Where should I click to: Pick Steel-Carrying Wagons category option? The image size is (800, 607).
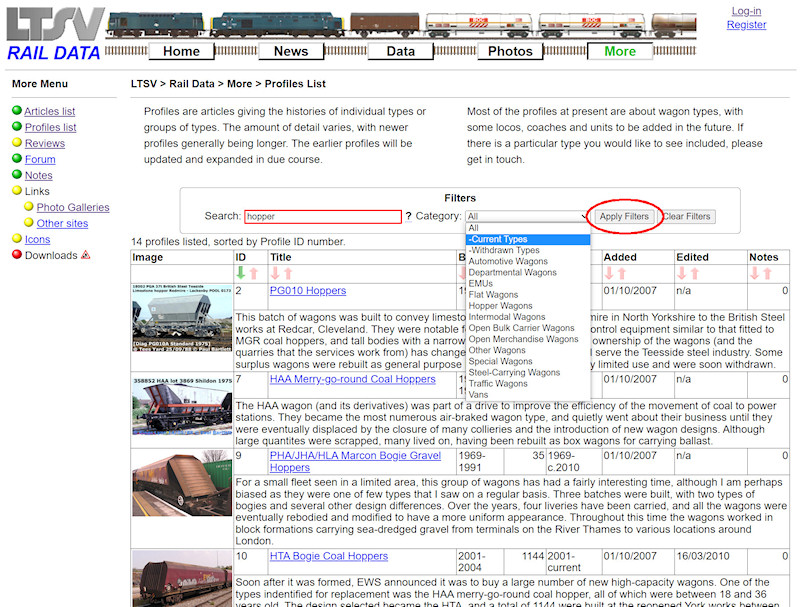coord(516,372)
